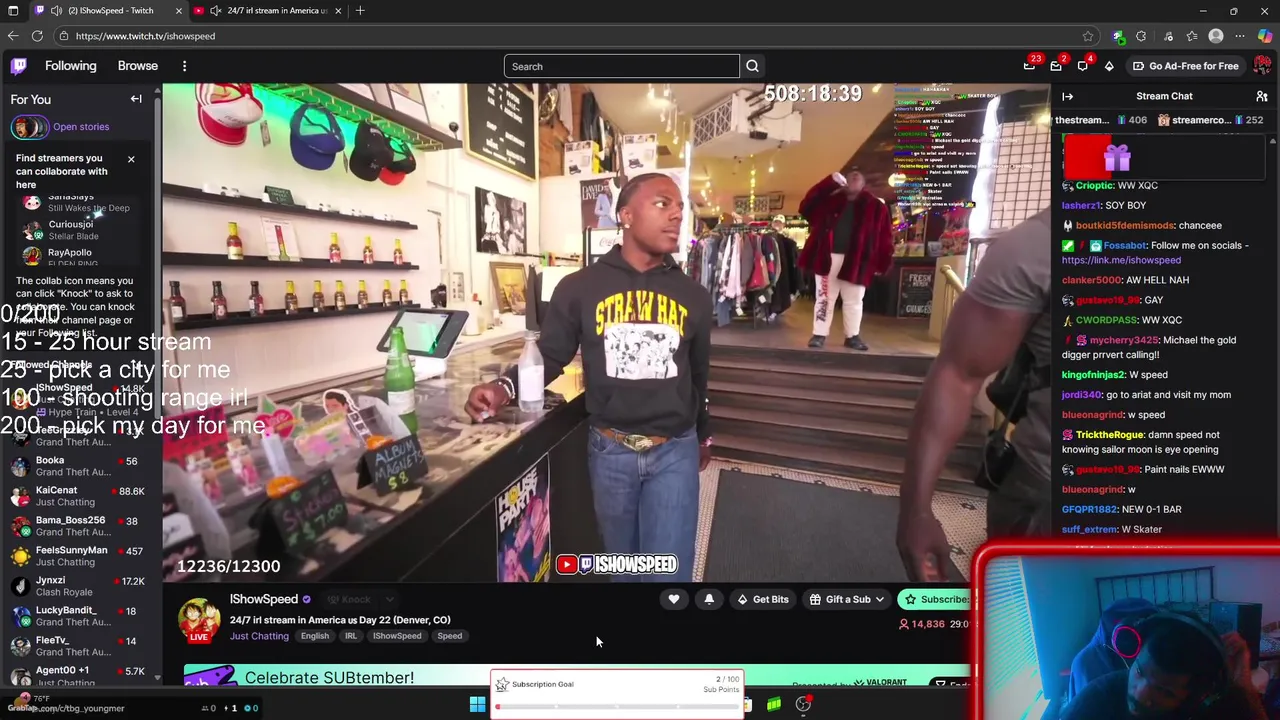The image size is (1280, 720).
Task: Open Booka channel in sidebar
Action: point(80,466)
